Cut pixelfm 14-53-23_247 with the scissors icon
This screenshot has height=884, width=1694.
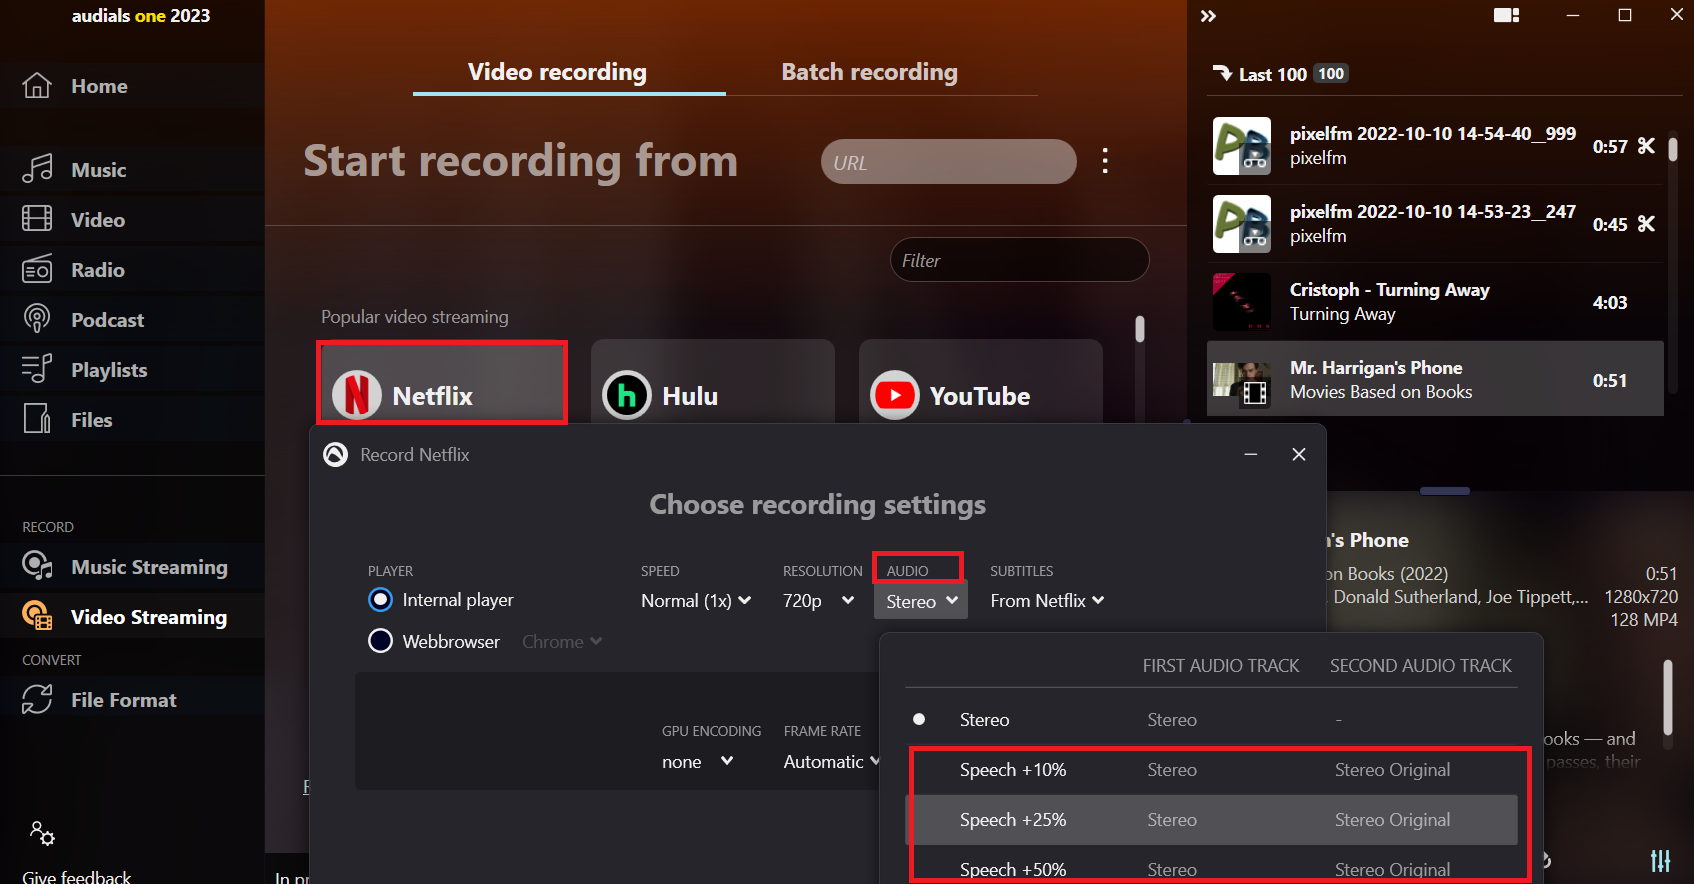point(1646,224)
